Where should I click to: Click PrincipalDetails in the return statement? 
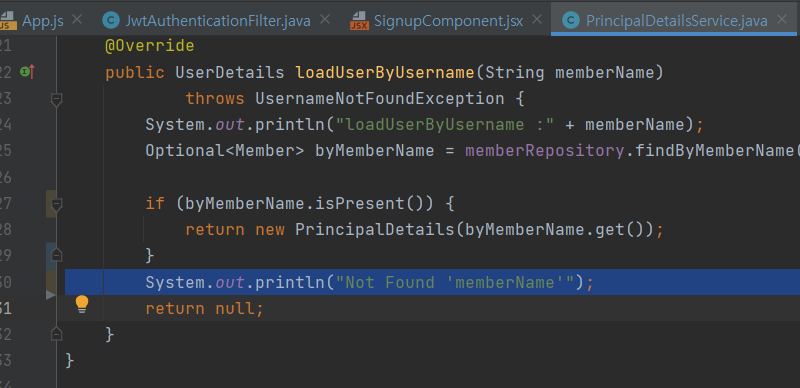[374, 230]
